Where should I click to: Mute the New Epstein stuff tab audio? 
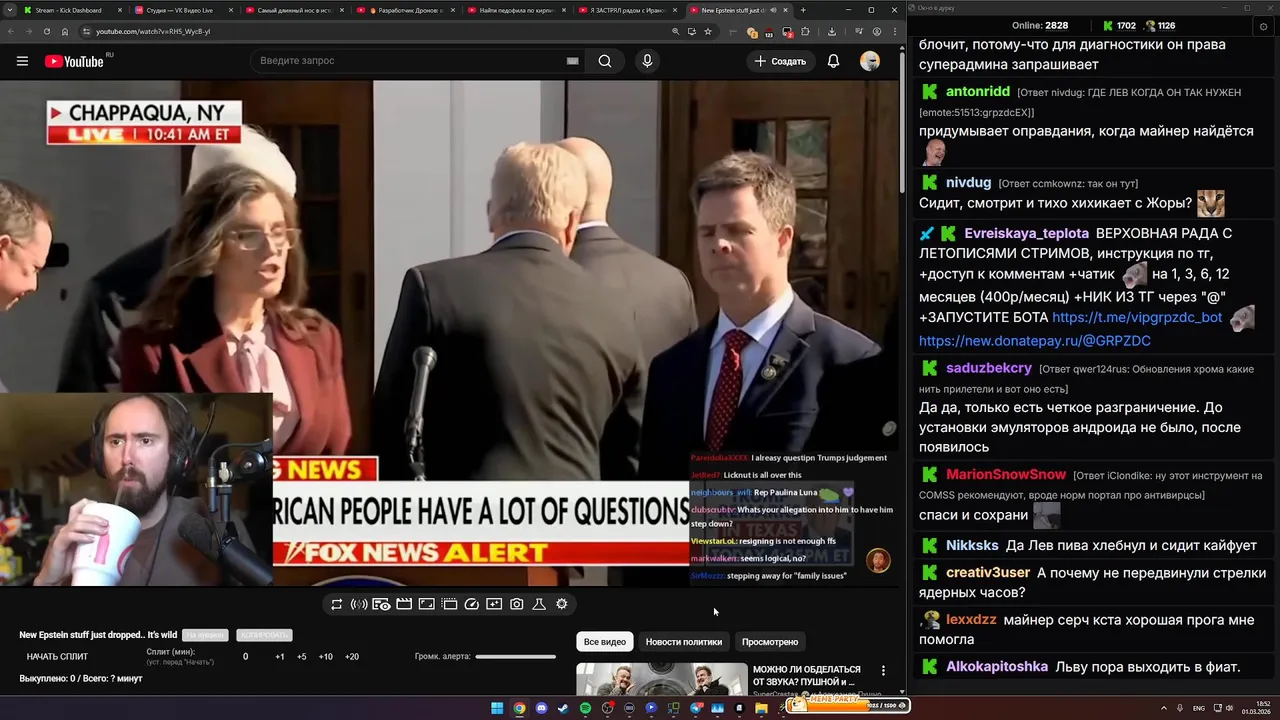(x=773, y=10)
